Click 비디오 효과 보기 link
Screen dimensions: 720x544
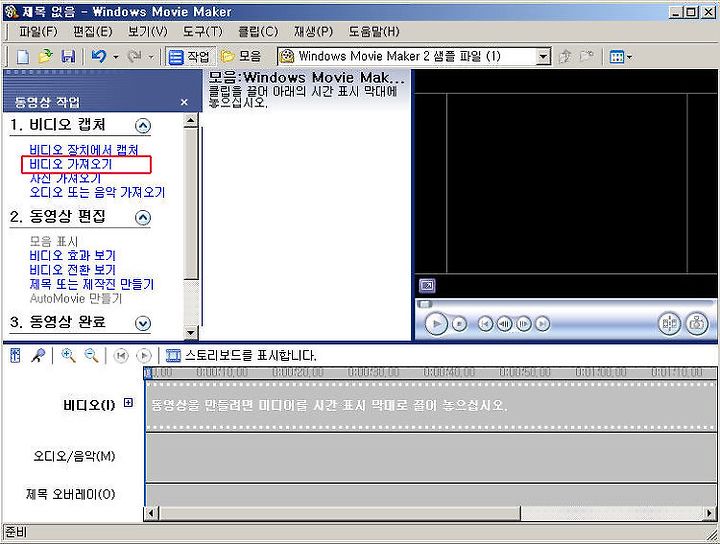(x=72, y=255)
